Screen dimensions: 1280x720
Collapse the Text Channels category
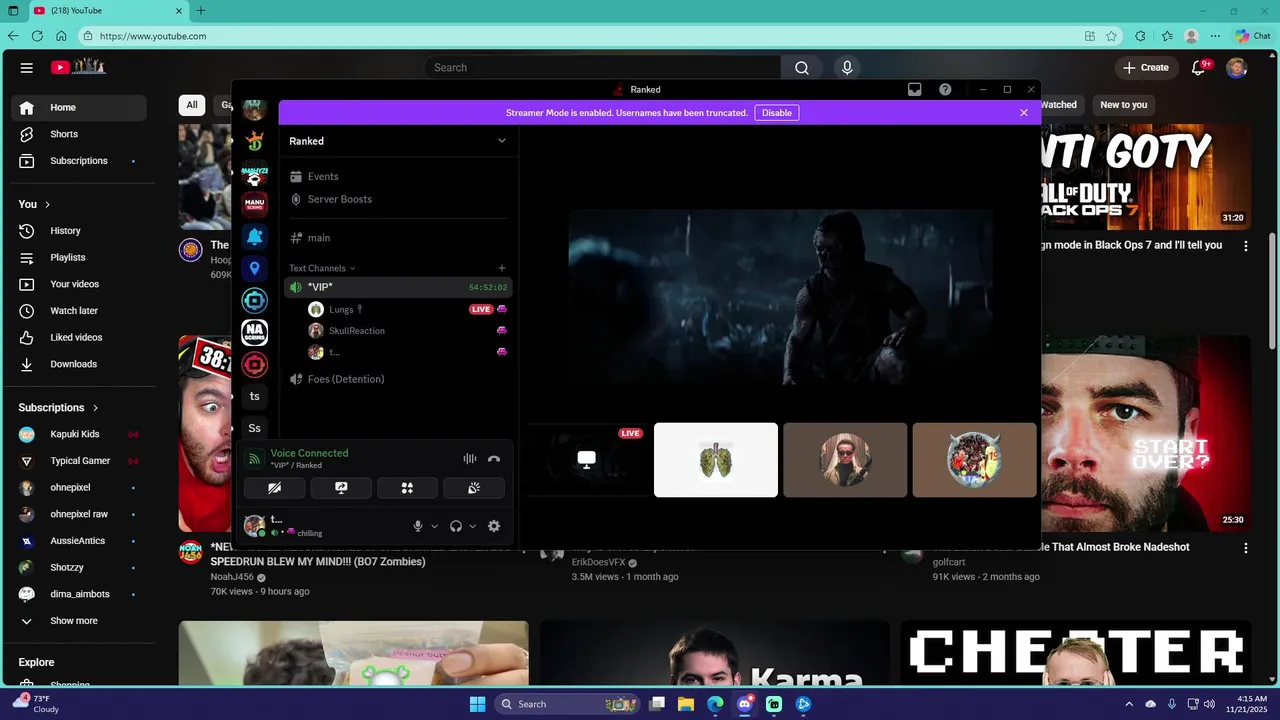click(322, 268)
